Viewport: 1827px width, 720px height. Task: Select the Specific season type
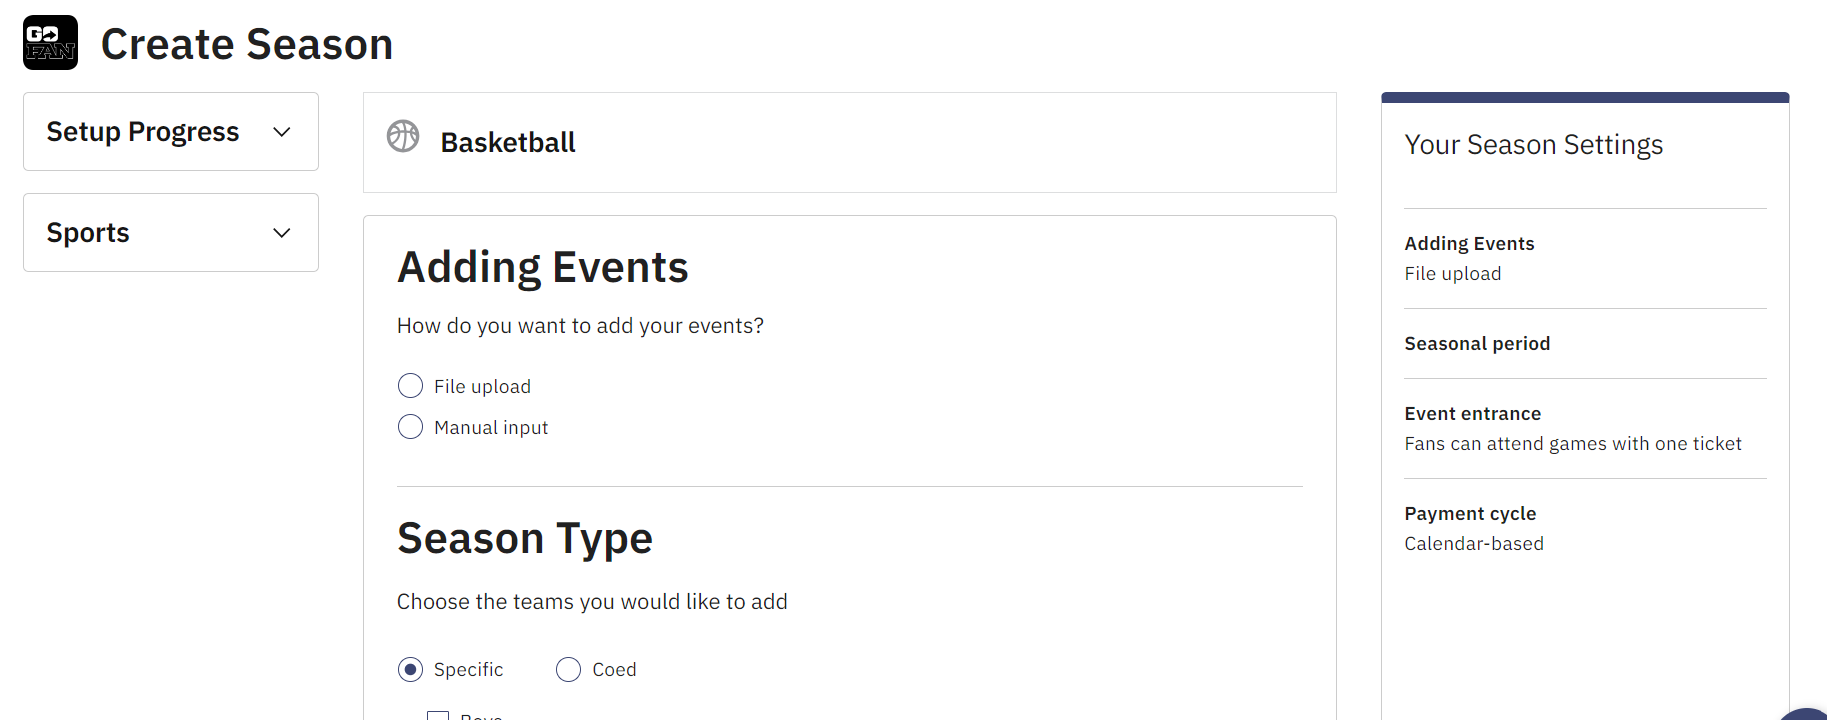pyautogui.click(x=410, y=669)
